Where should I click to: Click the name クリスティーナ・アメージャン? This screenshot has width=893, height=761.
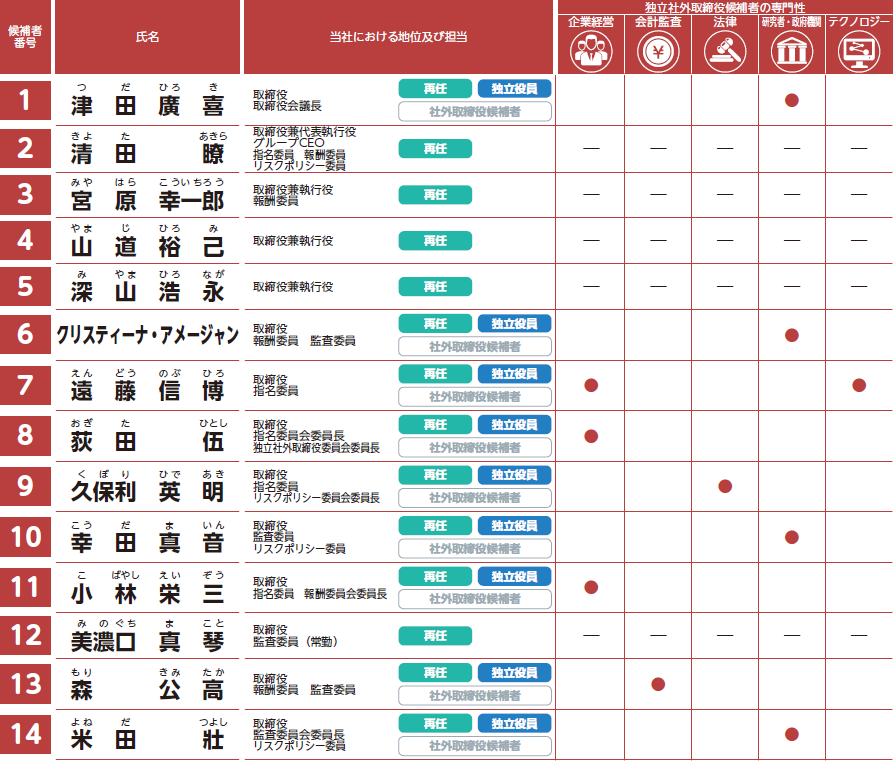coord(148,334)
